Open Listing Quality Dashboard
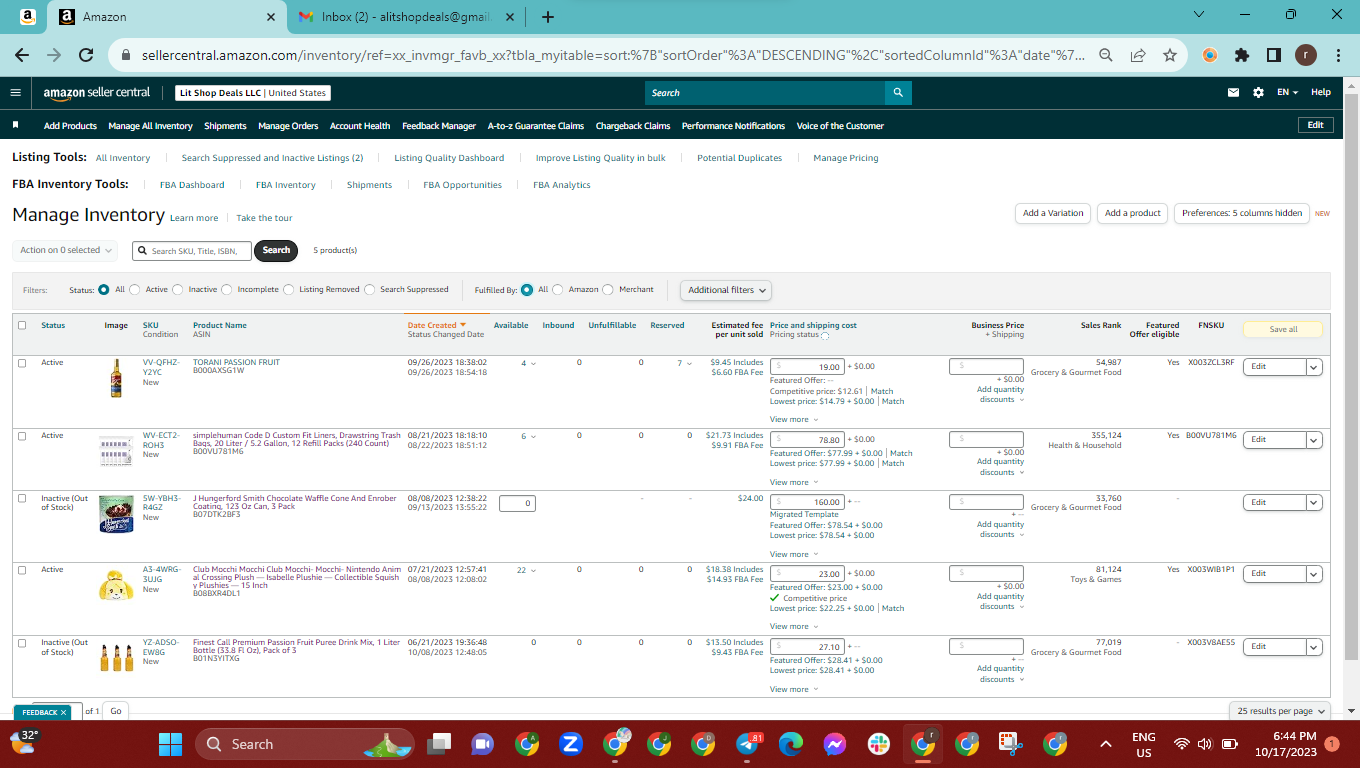The width and height of the screenshot is (1360, 768). pos(449,158)
